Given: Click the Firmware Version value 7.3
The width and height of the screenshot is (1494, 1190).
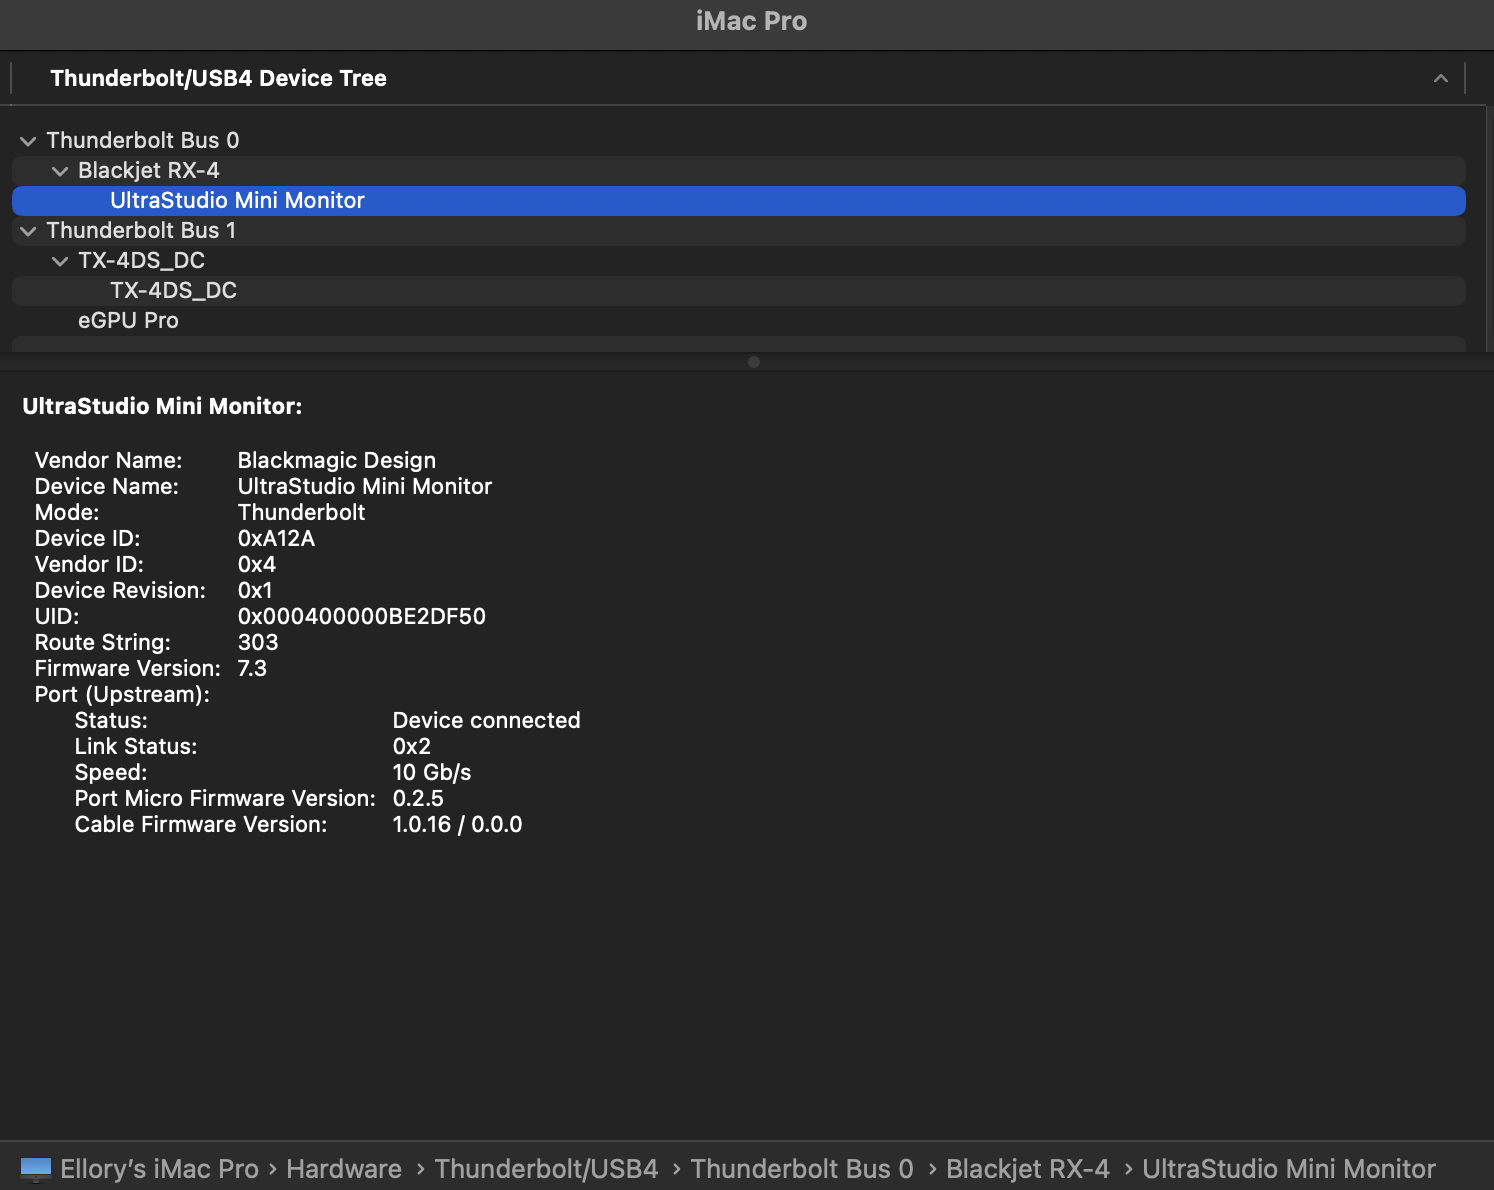Looking at the screenshot, I should (252, 668).
